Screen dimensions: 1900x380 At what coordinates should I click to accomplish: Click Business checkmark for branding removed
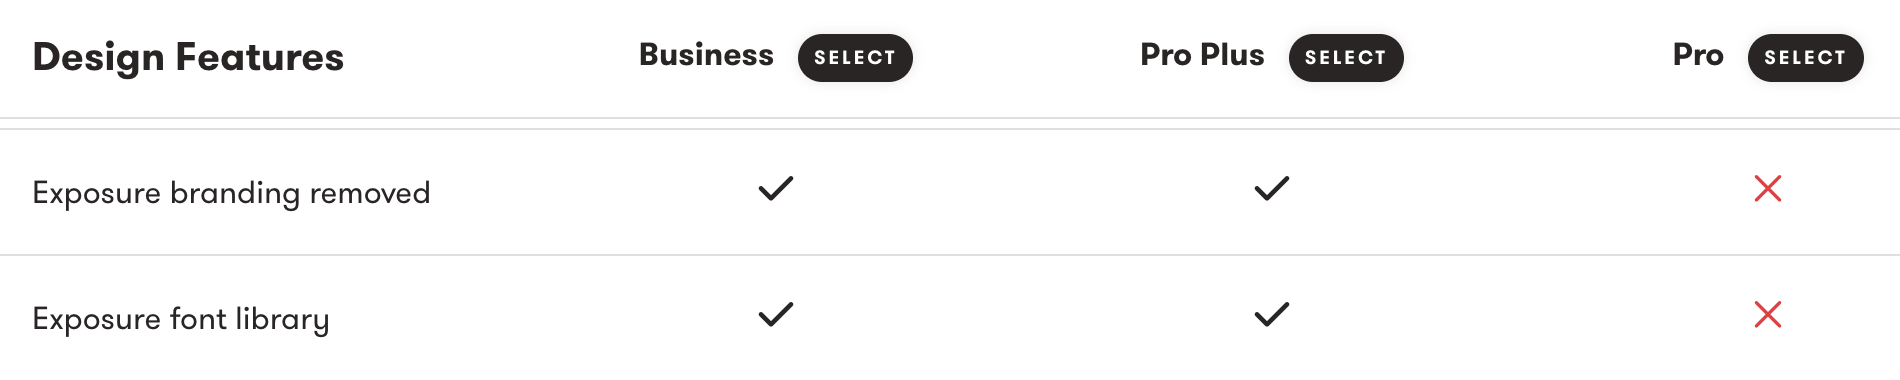[776, 189]
